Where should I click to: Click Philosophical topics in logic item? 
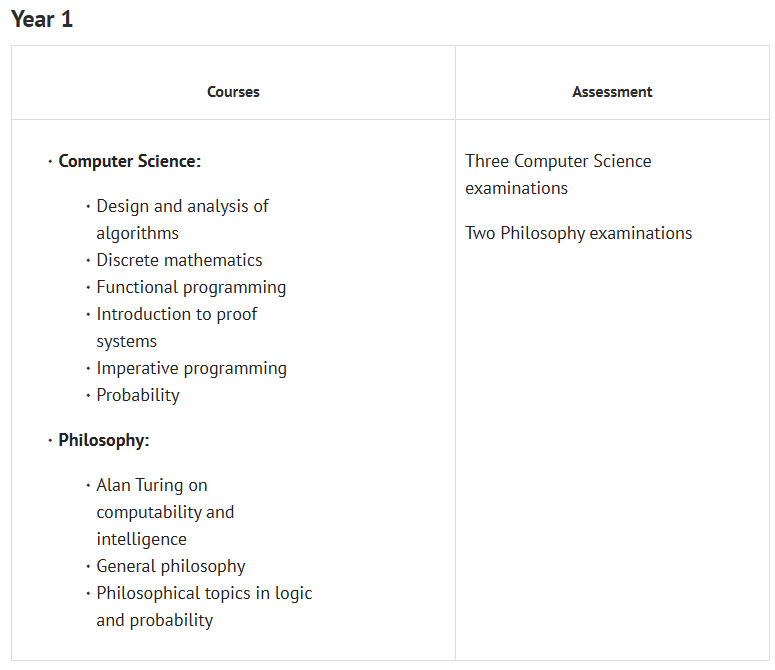[x=204, y=593]
